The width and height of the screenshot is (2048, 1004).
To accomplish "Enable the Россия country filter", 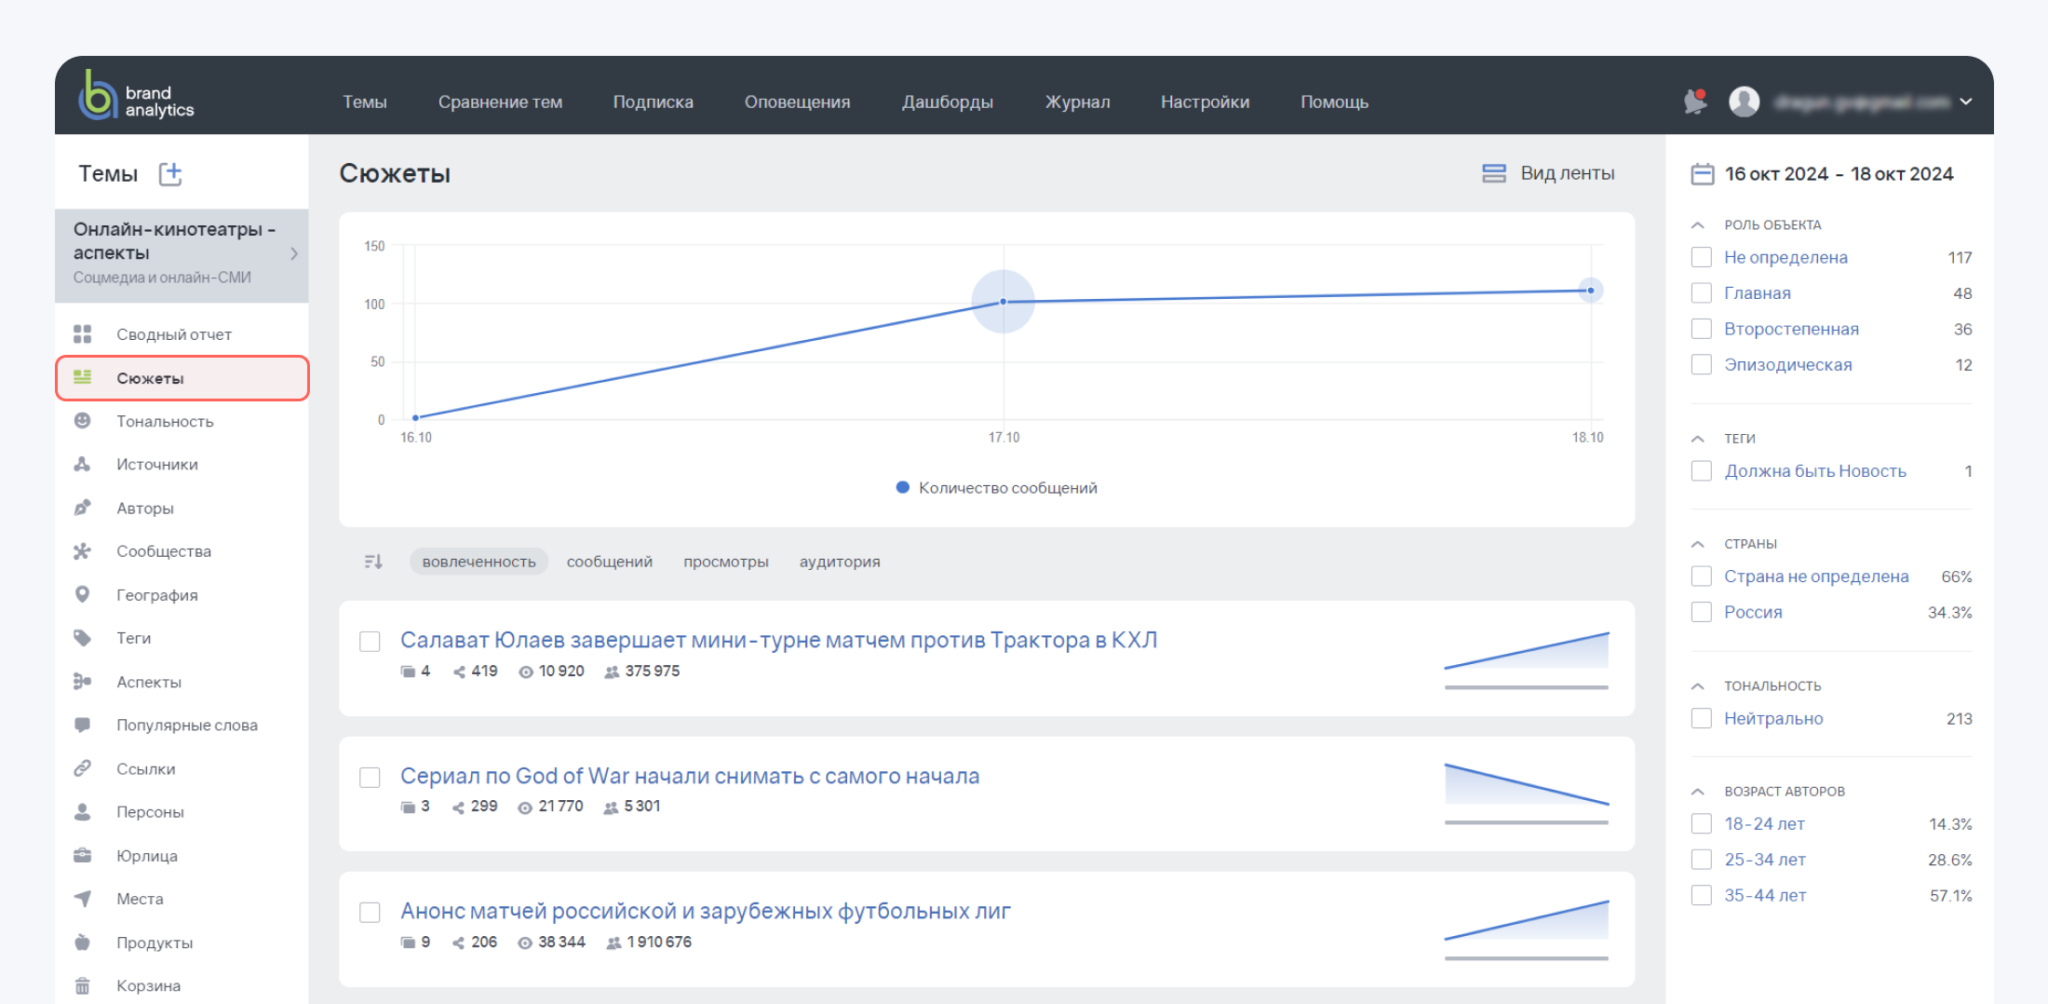I will click(x=1701, y=612).
